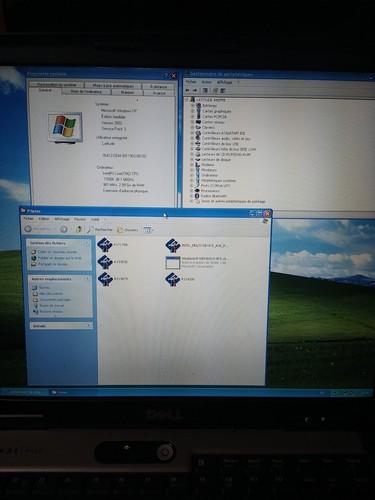Image resolution: width=375 pixels, height=500 pixels.
Task: Switch to the Matériel tab
Action: point(127,92)
